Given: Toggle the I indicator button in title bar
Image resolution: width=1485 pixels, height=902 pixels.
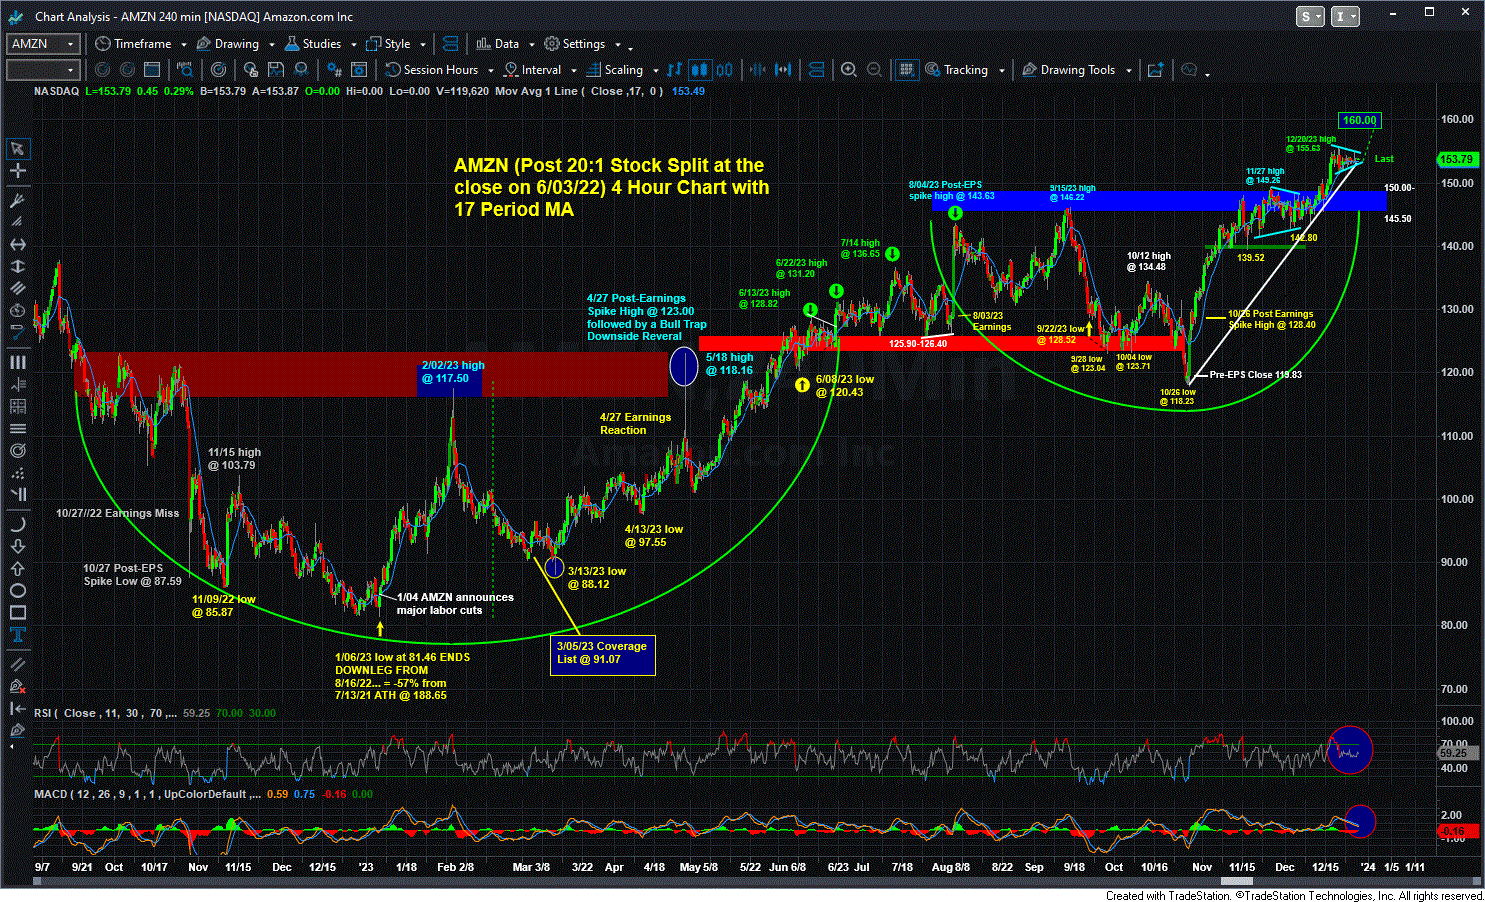Looking at the screenshot, I should [x=1346, y=16].
